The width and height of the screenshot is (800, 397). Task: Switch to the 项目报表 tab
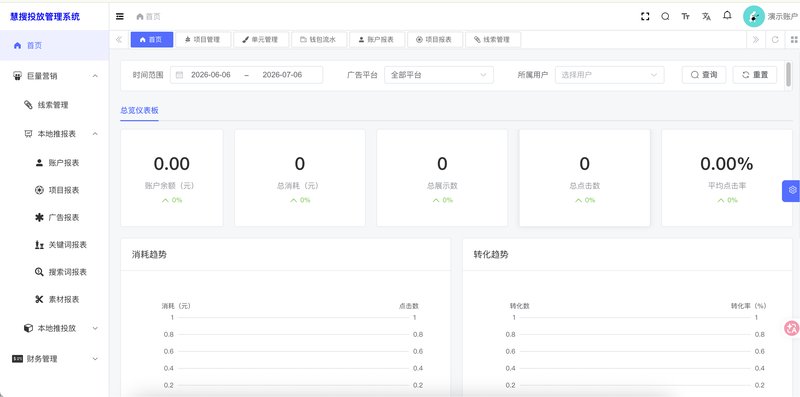435,39
